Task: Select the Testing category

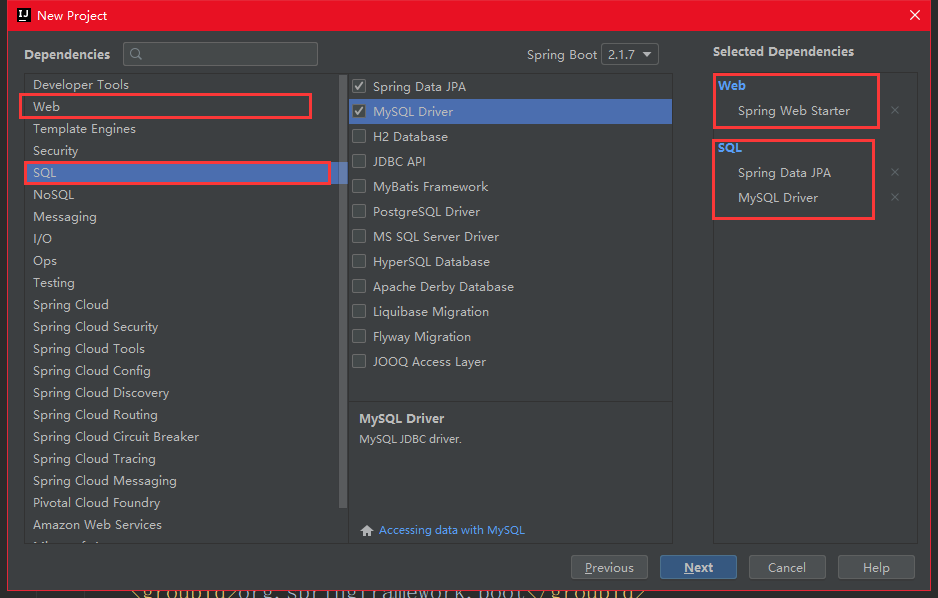Action: point(181,283)
